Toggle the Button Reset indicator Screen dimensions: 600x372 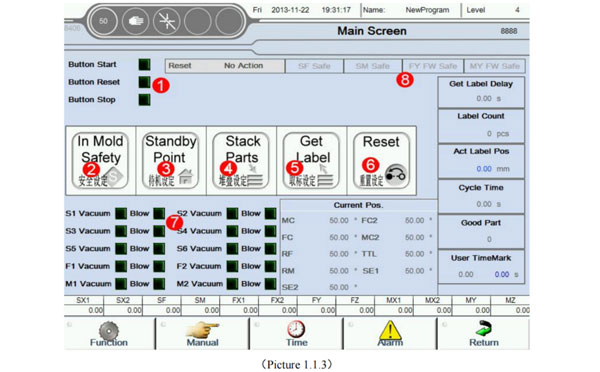(144, 82)
